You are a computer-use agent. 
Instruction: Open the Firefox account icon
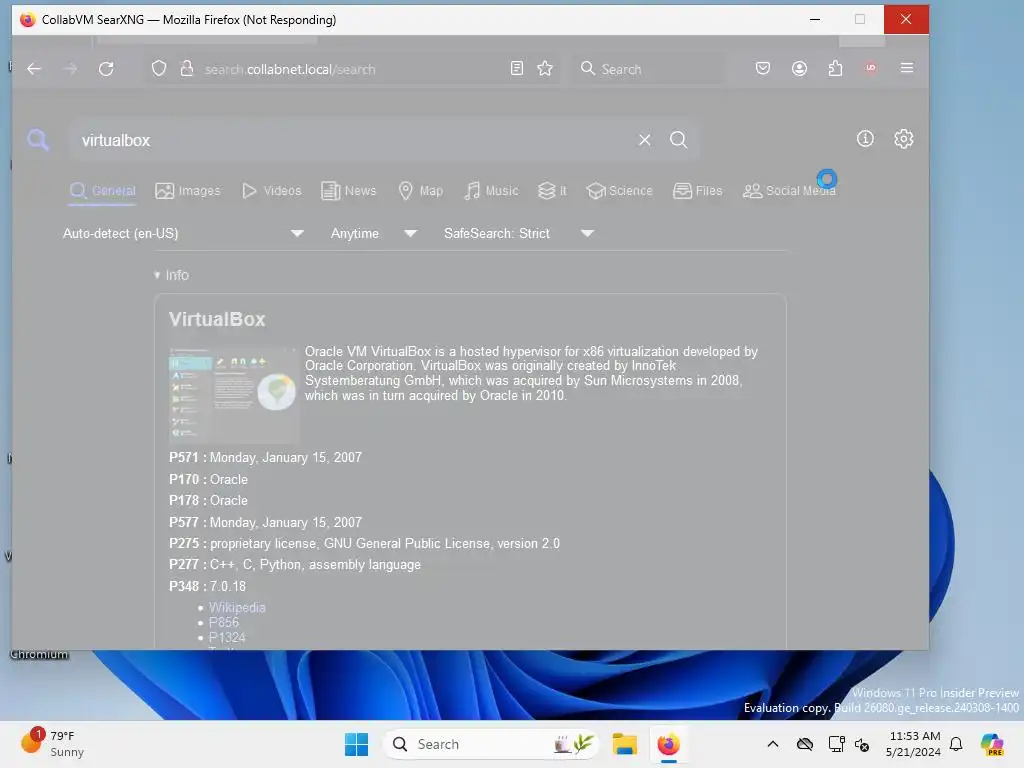pyautogui.click(x=799, y=68)
